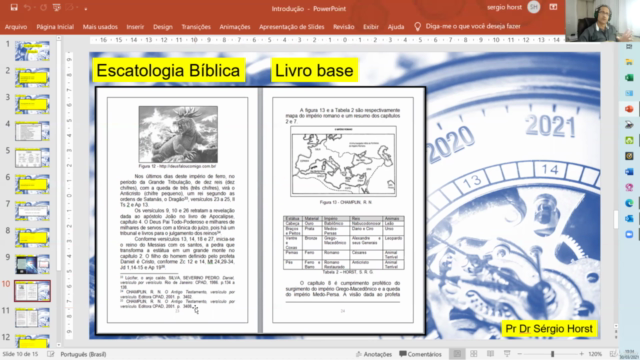Viewport: 640px width, 360px height.
Task: Click the 'Livro base' yellow text box
Action: (314, 70)
